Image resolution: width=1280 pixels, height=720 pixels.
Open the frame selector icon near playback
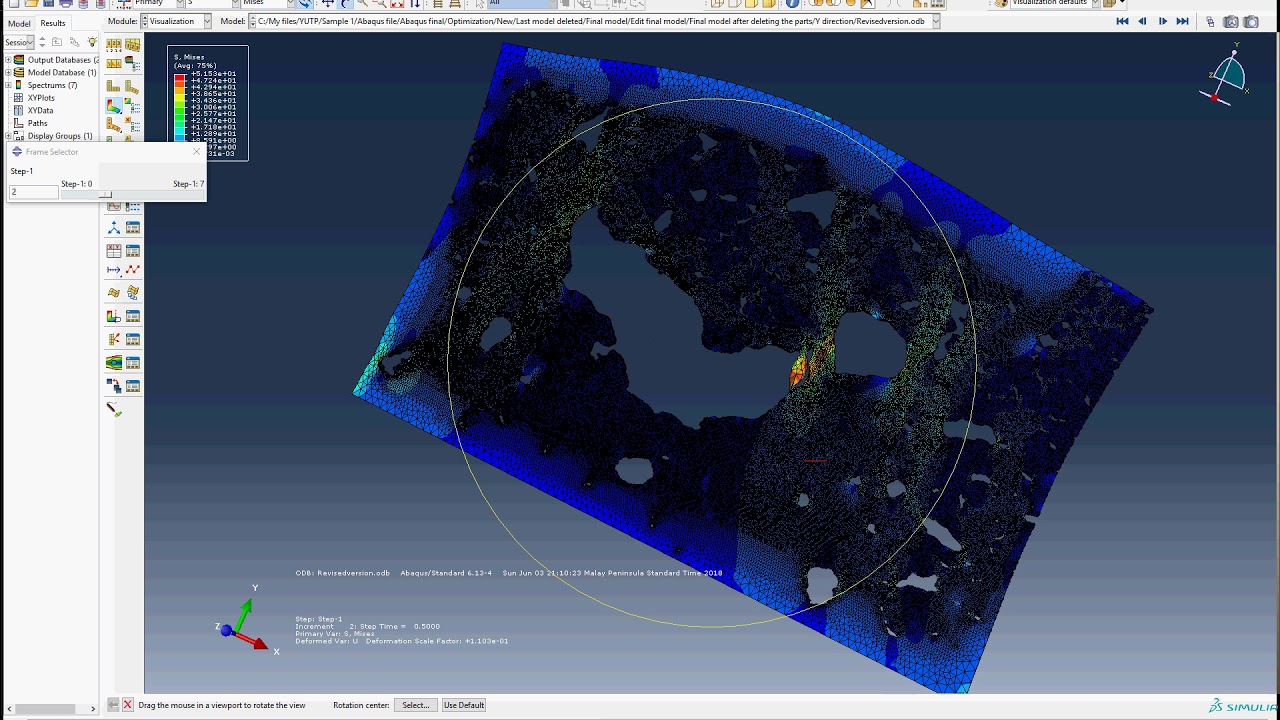[x=1210, y=21]
